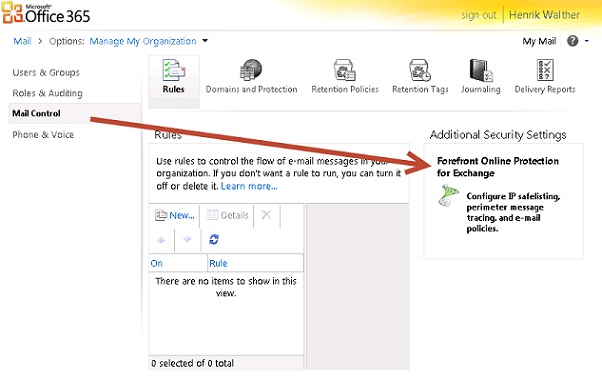Open Domains and Protection icon

(251, 69)
